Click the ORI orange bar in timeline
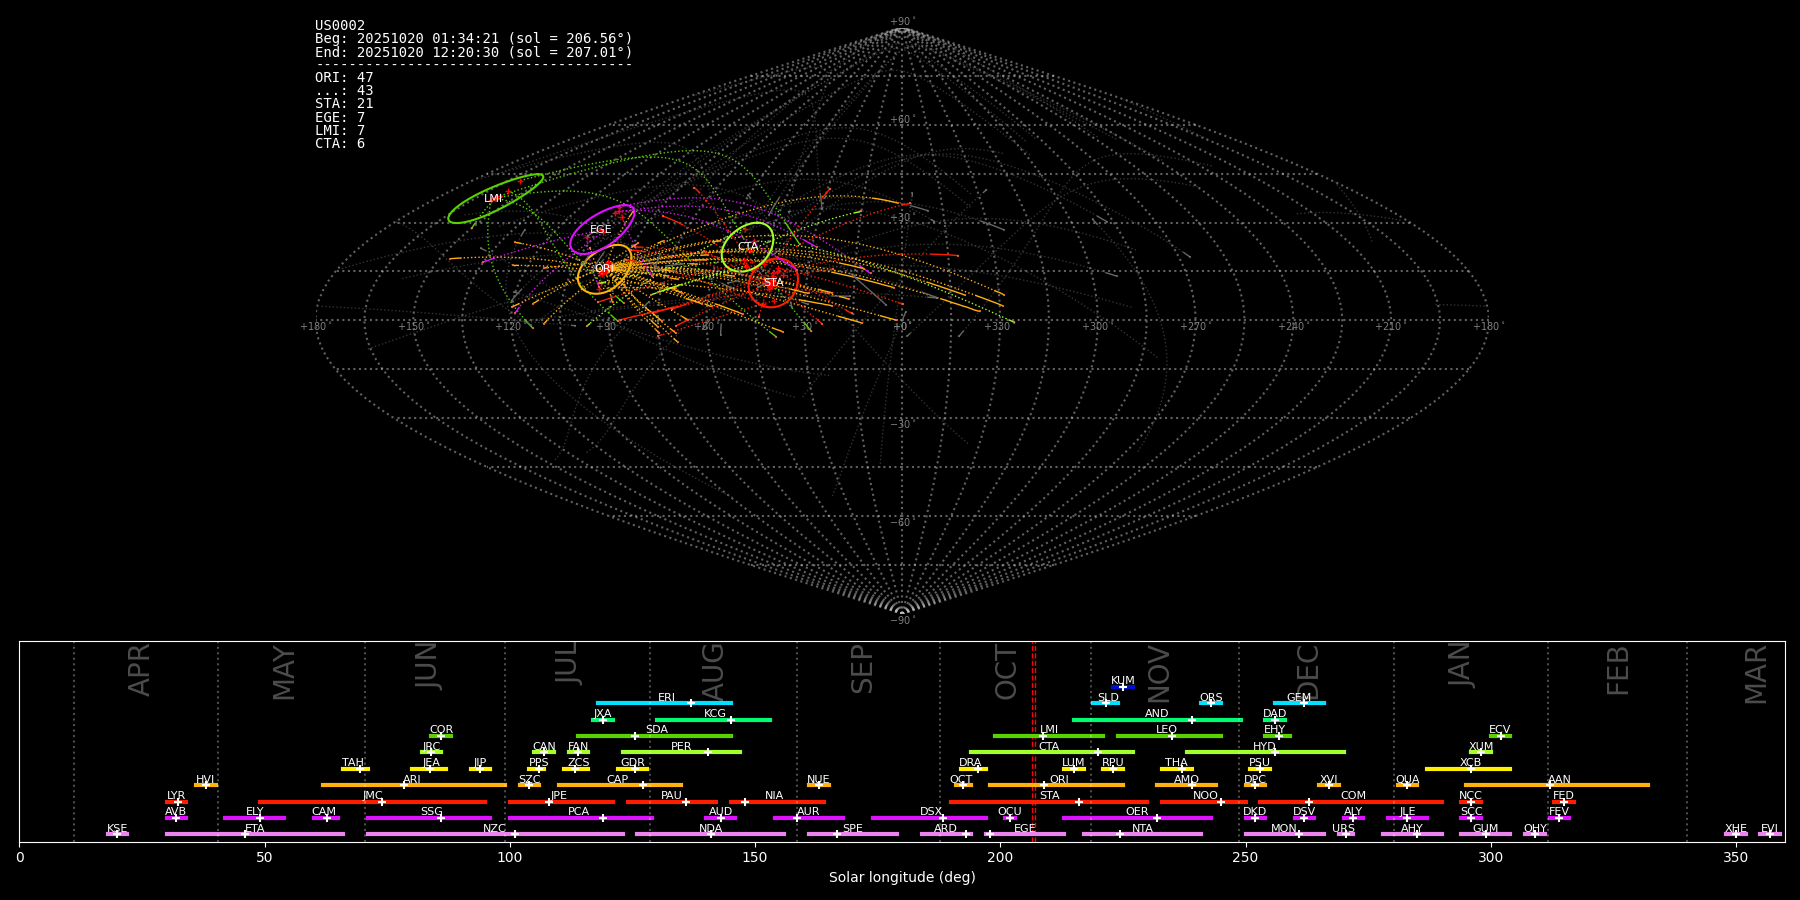Viewport: 1800px width, 900px height. coord(1056,785)
